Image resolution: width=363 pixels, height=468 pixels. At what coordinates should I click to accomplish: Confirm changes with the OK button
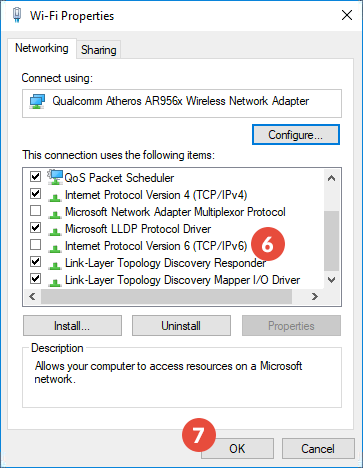coord(237,449)
